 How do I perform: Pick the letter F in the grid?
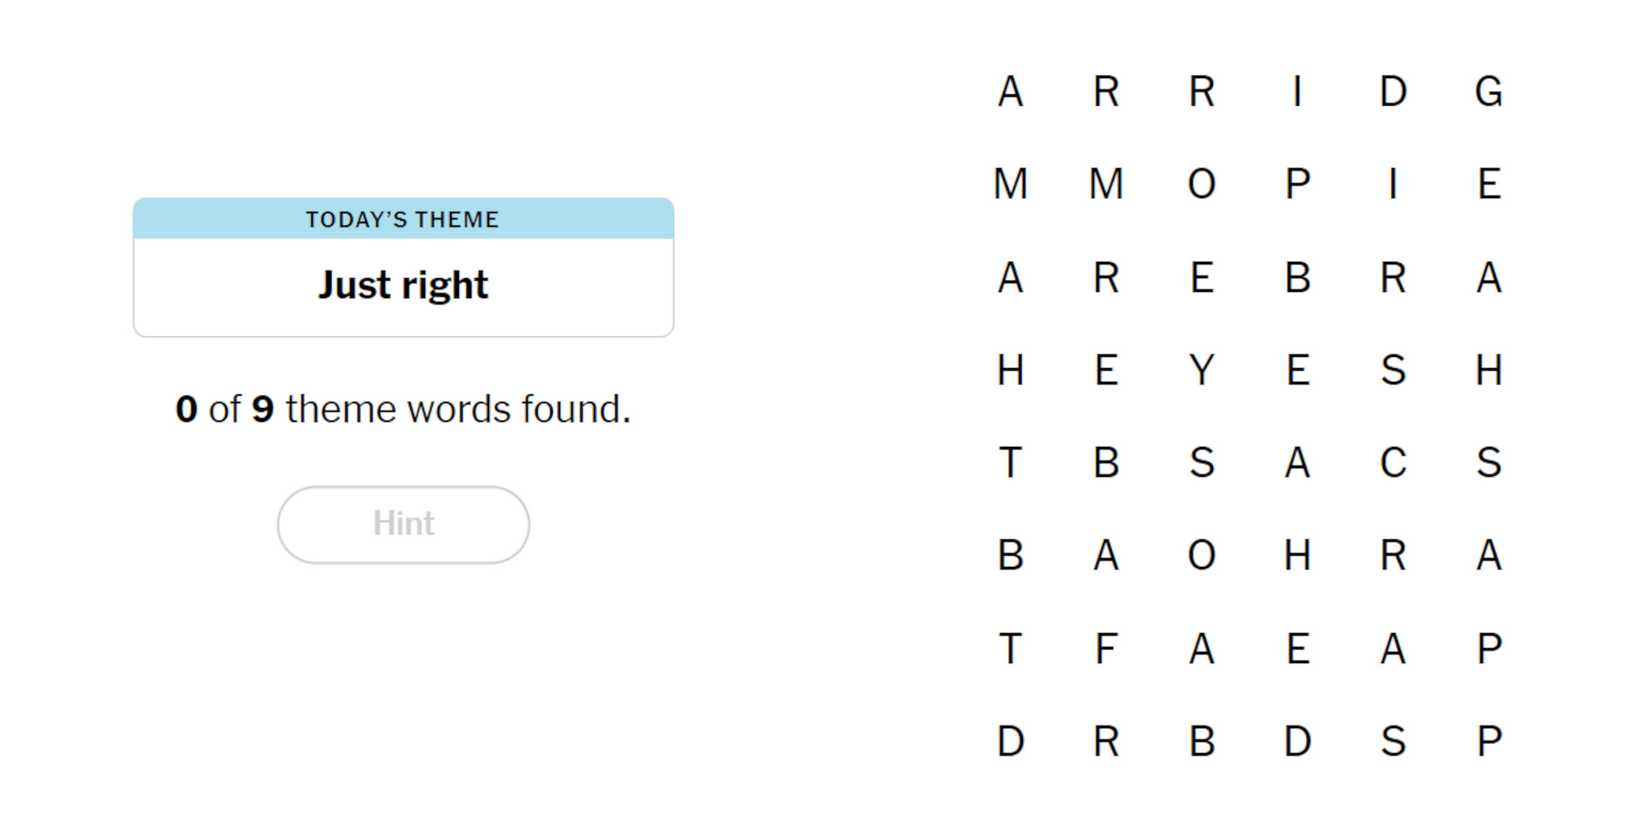coord(1105,648)
